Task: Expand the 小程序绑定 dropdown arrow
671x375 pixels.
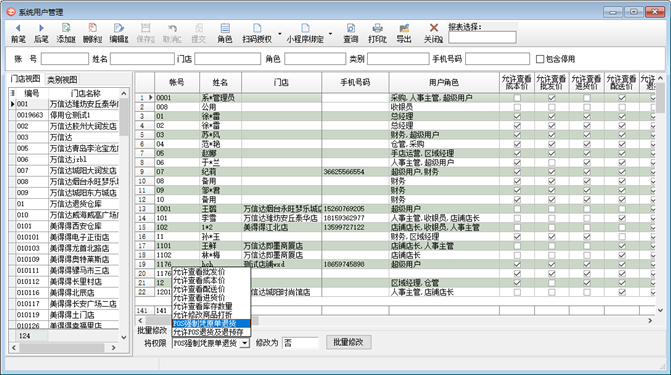Action: pos(330,33)
